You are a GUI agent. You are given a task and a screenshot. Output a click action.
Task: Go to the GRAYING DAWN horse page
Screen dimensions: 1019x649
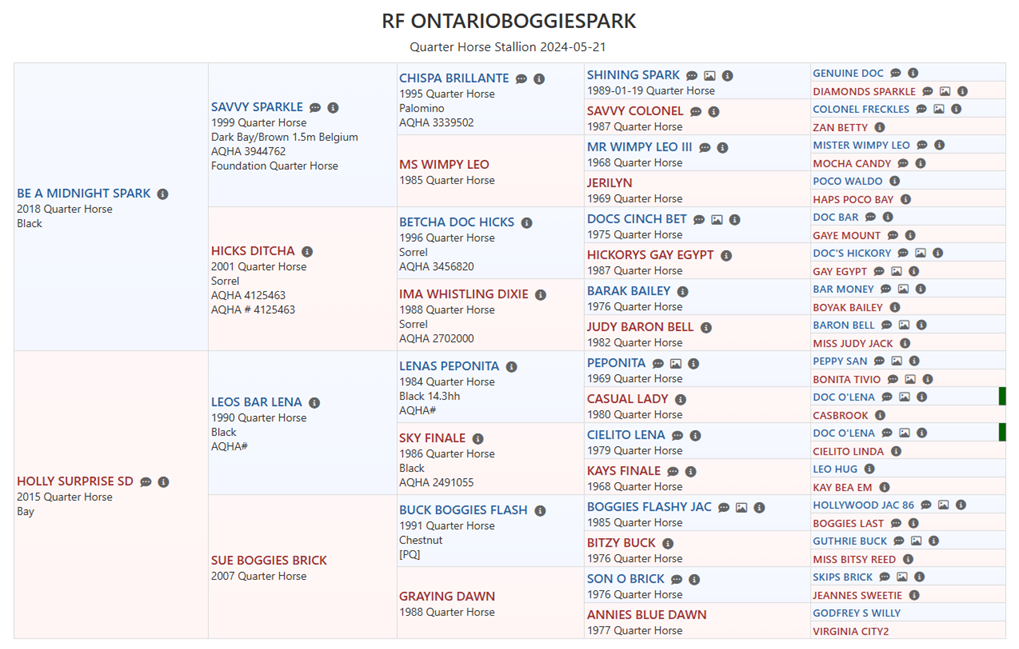click(447, 597)
